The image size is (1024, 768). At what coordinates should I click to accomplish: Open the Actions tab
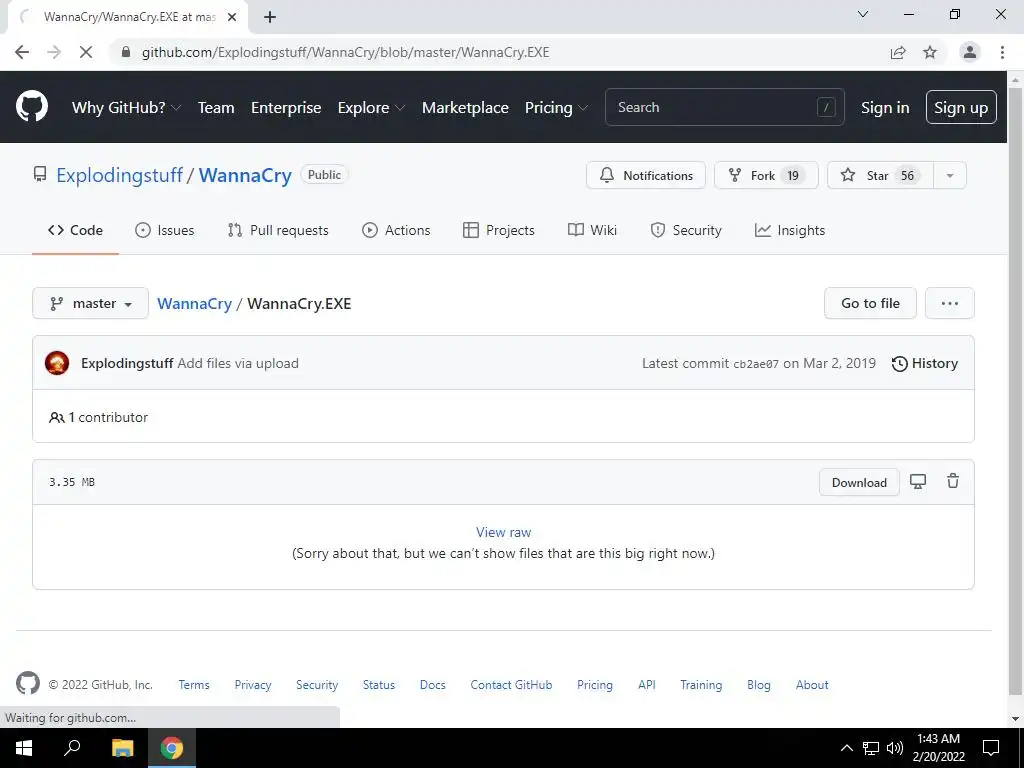coord(396,230)
